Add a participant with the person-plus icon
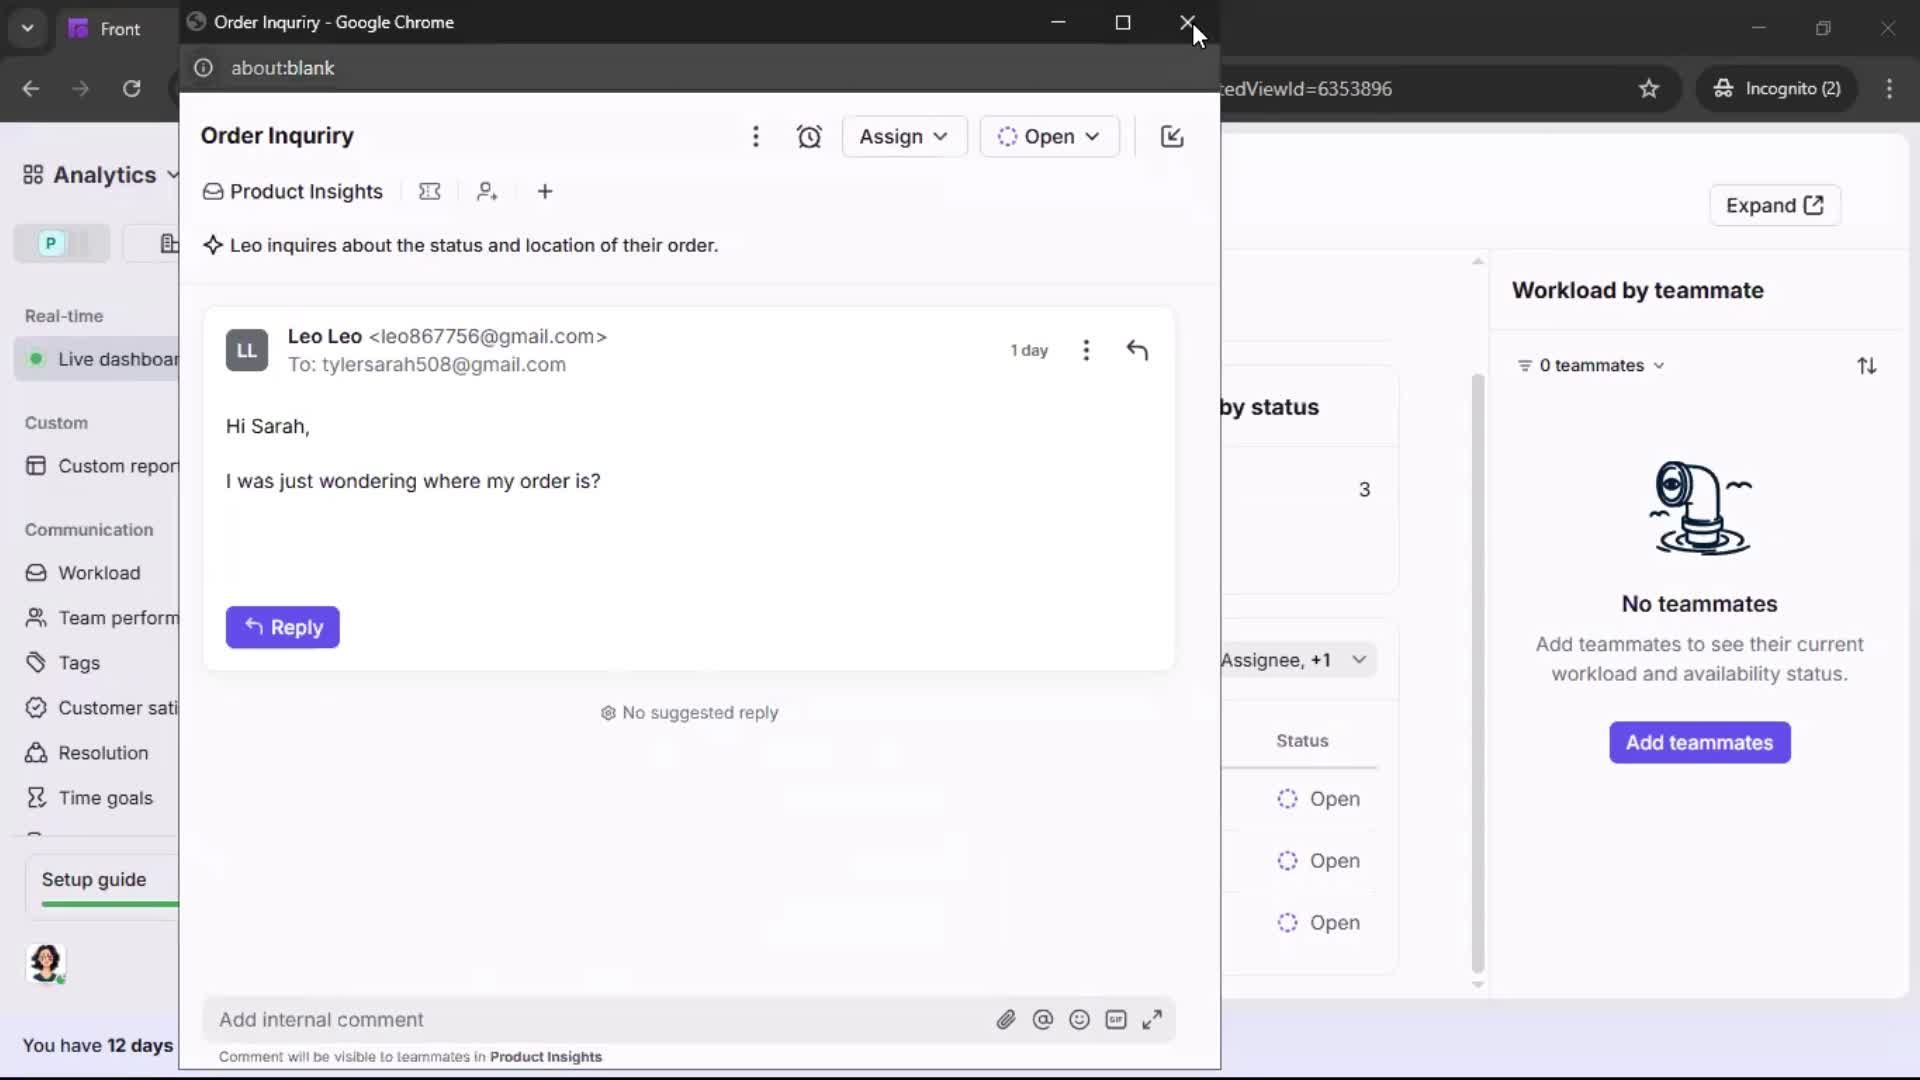 point(487,191)
